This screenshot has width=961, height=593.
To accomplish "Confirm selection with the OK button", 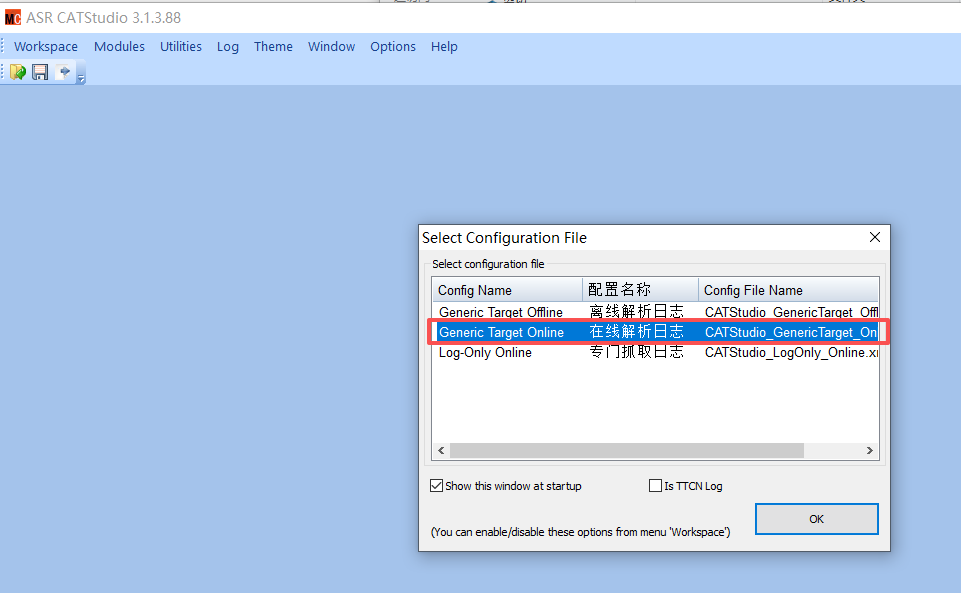I will click(x=816, y=519).
